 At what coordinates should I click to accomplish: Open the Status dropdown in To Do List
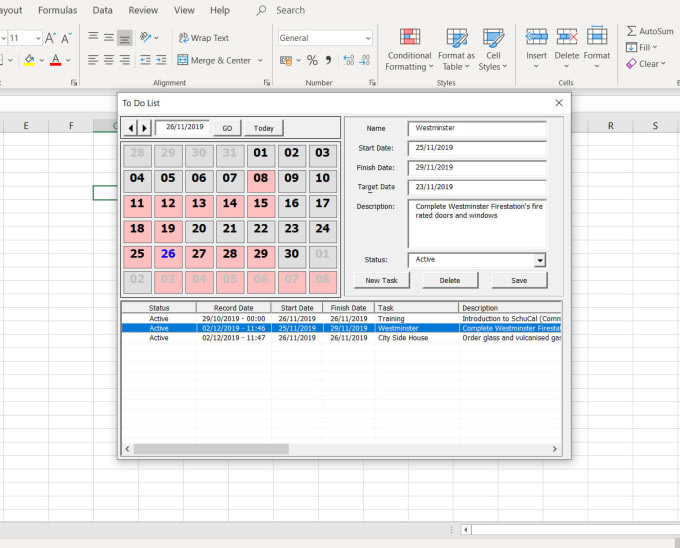click(540, 260)
